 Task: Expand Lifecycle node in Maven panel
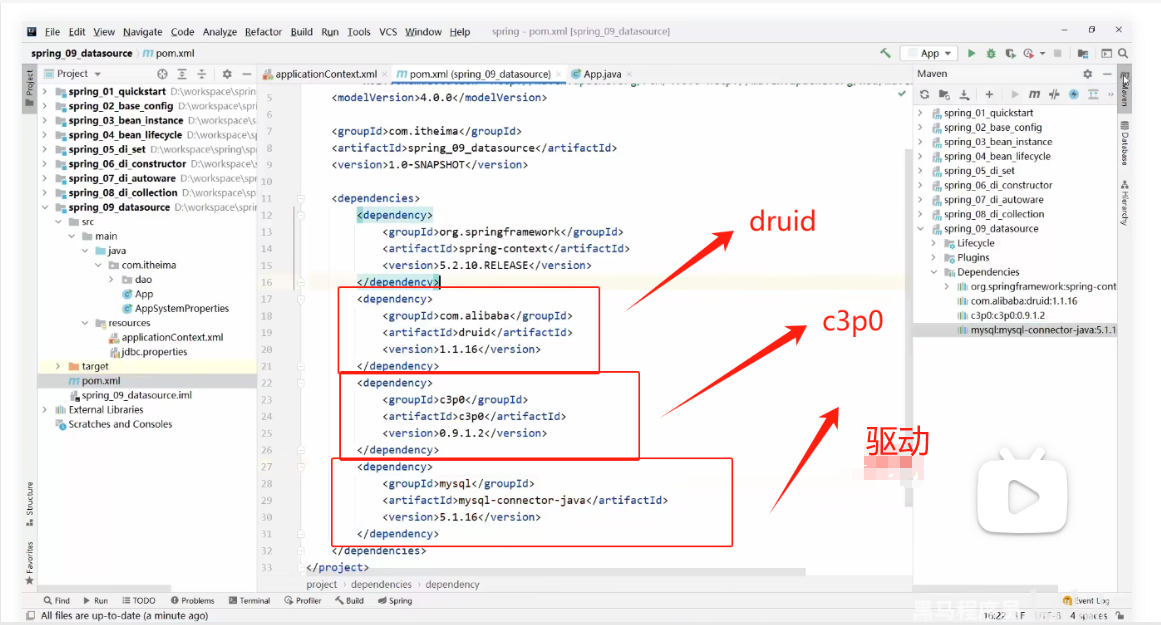point(934,244)
